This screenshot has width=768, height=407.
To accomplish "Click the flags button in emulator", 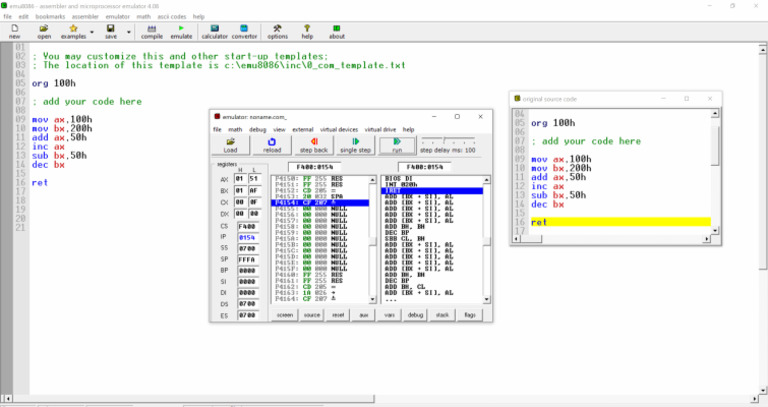I will click(x=470, y=315).
